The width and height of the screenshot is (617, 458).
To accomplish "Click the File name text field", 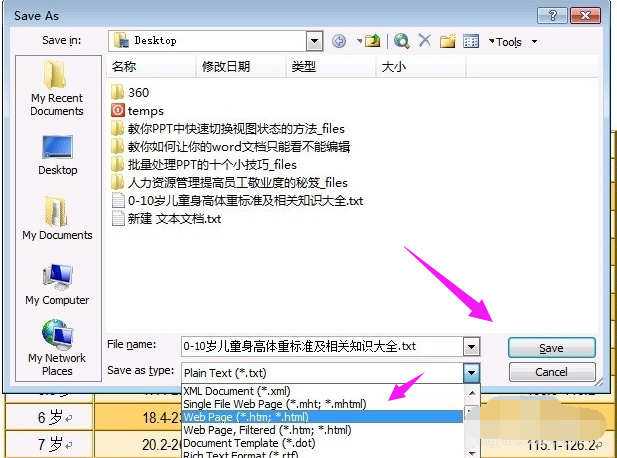I will click(x=320, y=346).
